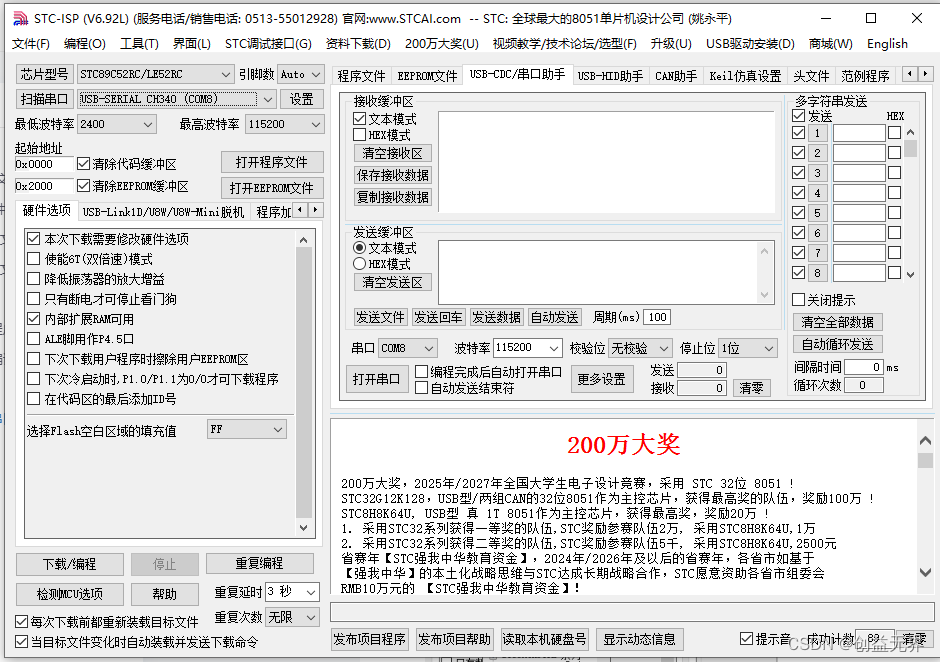Check HEX模式 in receive buffer
Image resolution: width=940 pixels, height=662 pixels.
pyautogui.click(x=360, y=135)
